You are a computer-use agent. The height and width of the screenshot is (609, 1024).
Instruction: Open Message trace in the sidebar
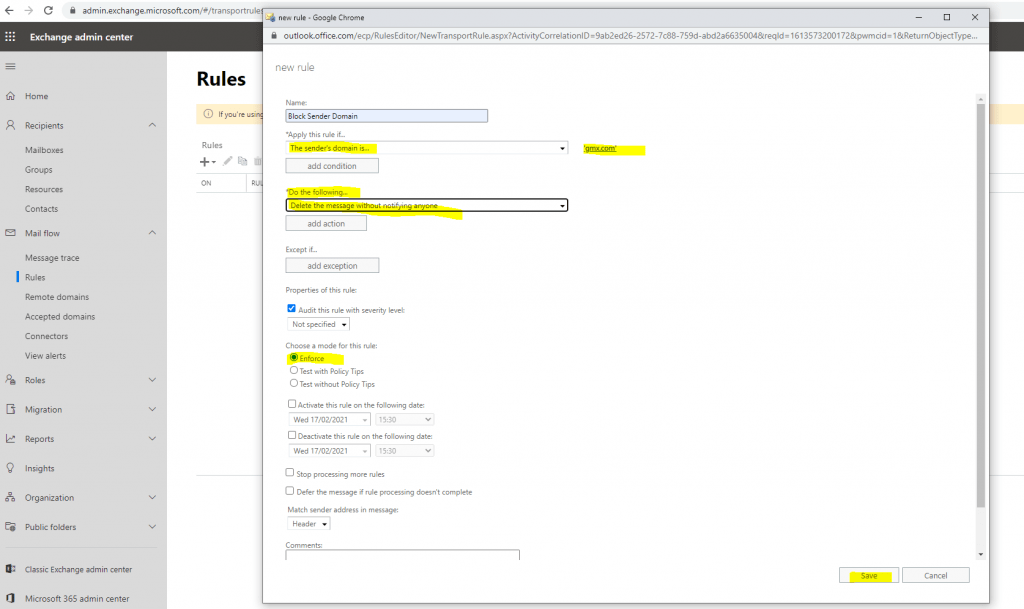pos(52,258)
